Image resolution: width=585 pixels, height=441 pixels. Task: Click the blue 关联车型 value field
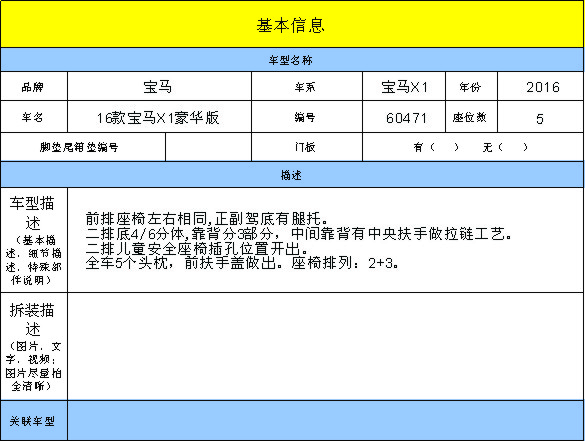coord(325,420)
